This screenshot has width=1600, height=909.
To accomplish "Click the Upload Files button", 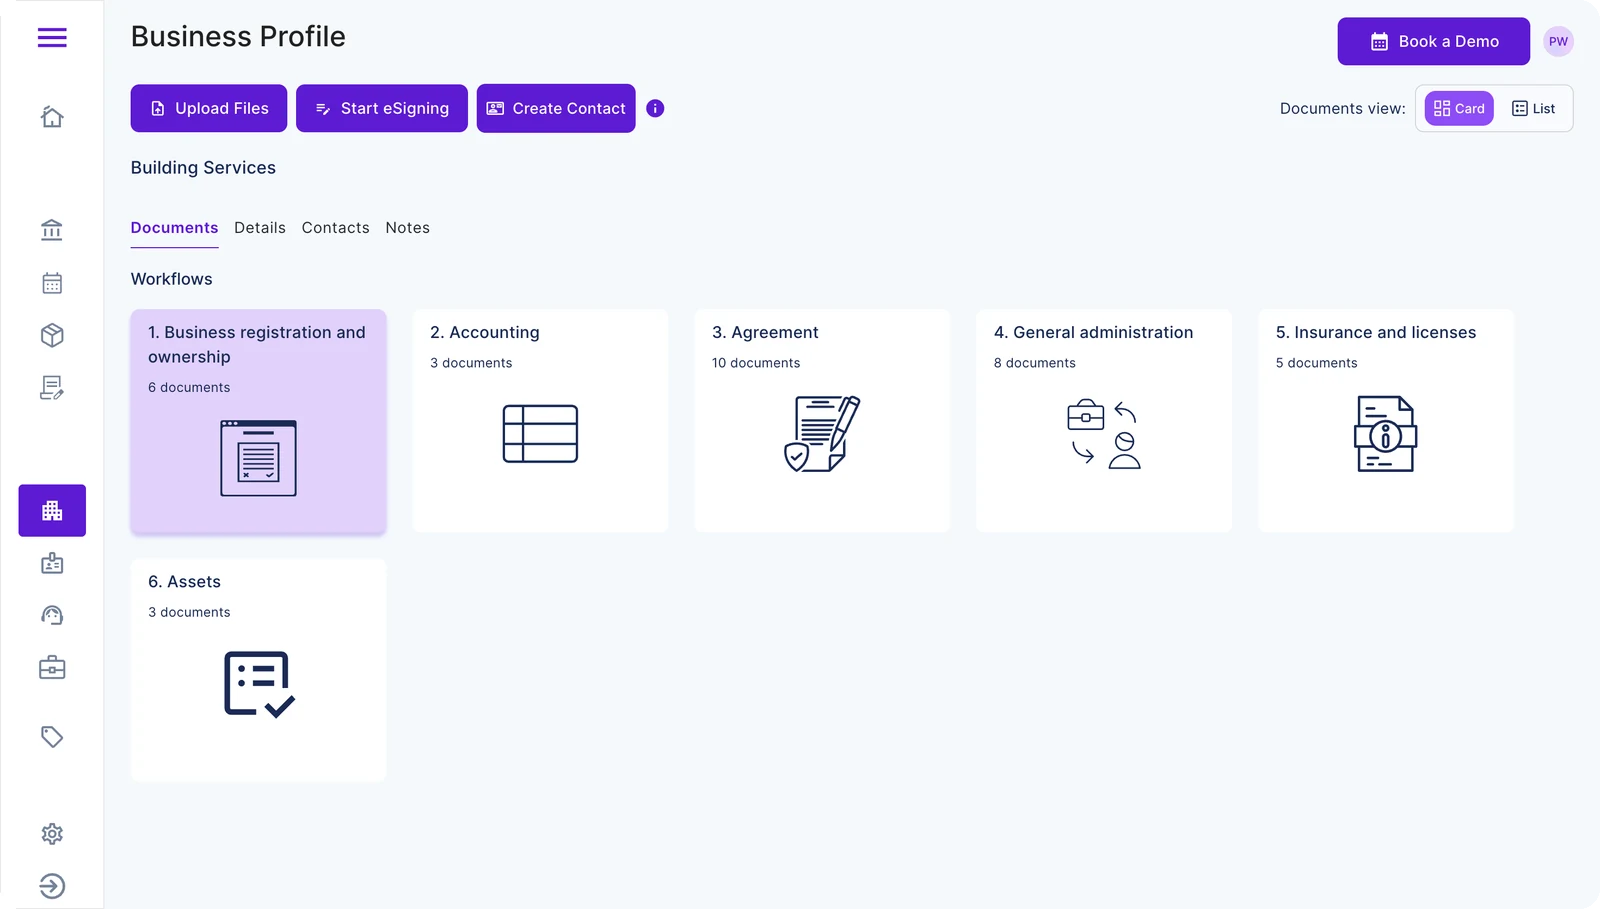I will tap(209, 108).
